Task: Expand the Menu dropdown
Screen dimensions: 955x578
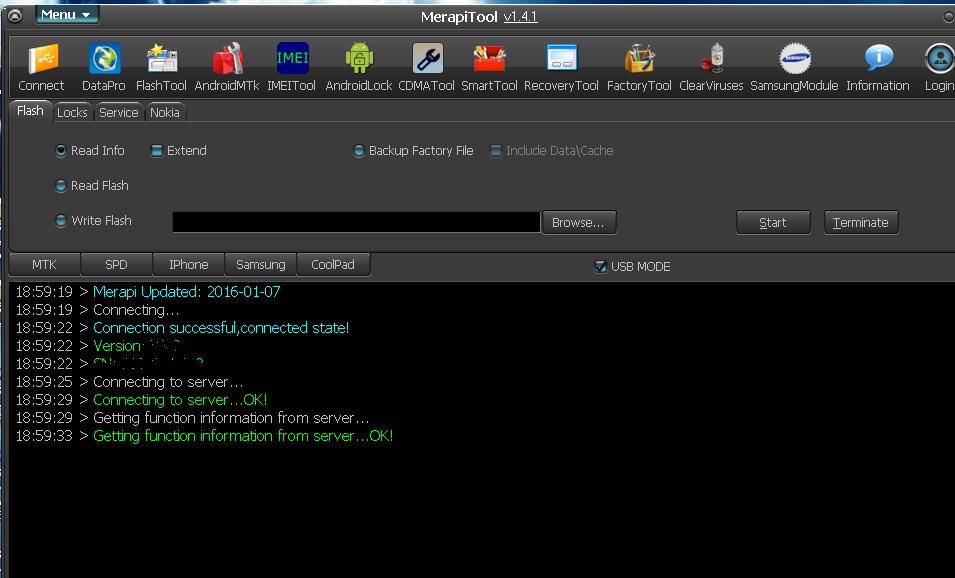Action: click(67, 15)
